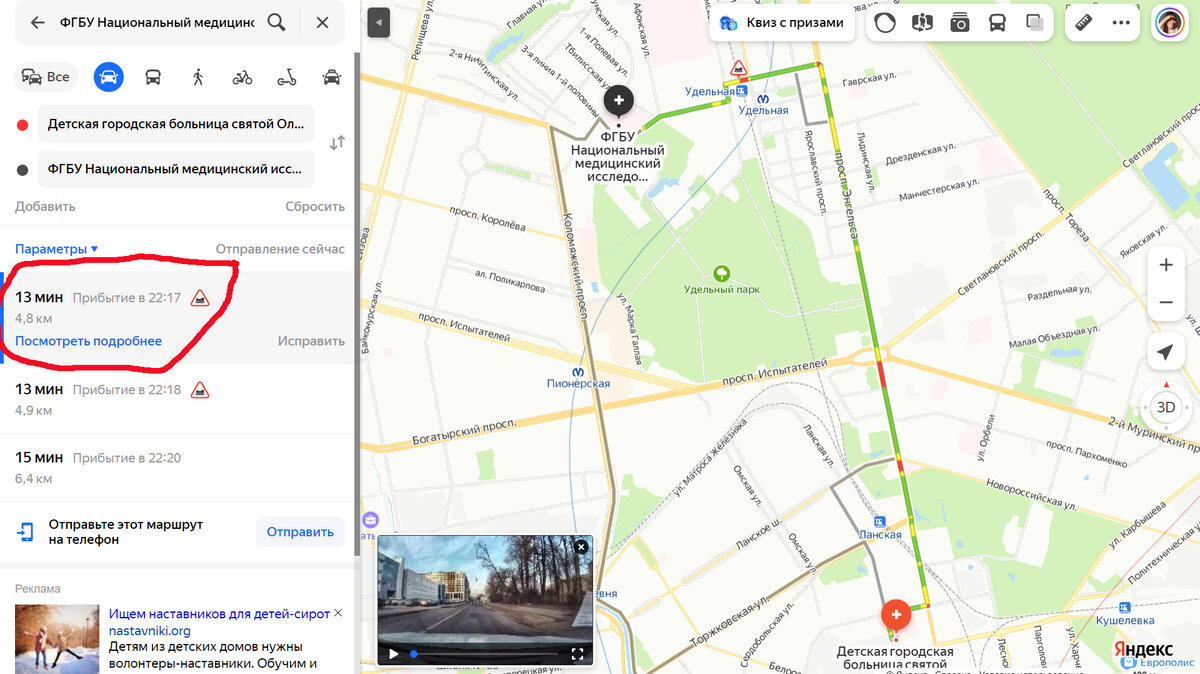This screenshot has width=1200, height=674.
Task: Click the red hospital start marker on map
Action: (895, 614)
